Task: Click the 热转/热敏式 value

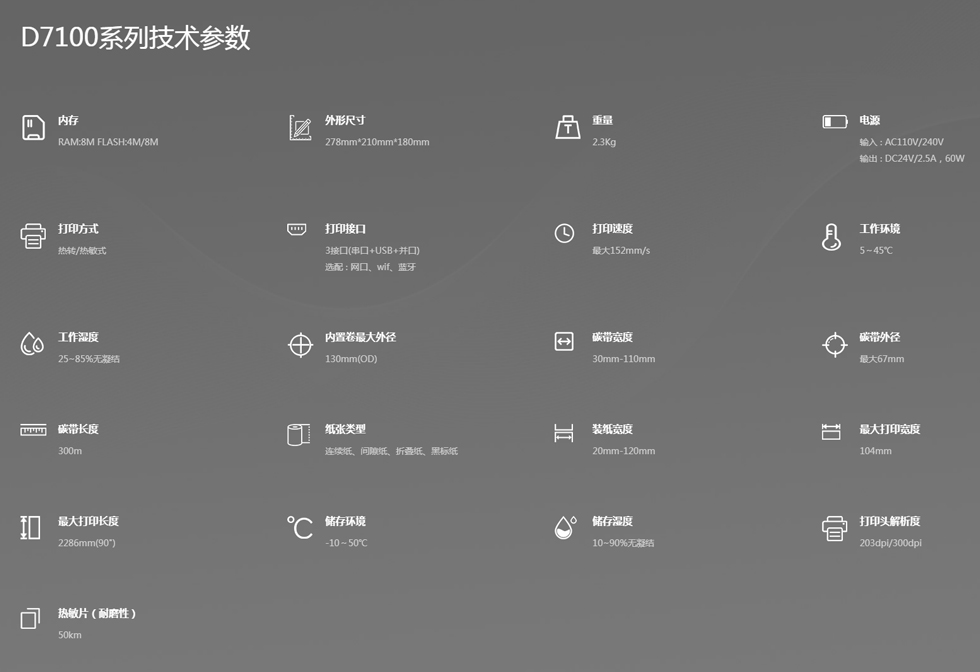Action: pos(82,251)
